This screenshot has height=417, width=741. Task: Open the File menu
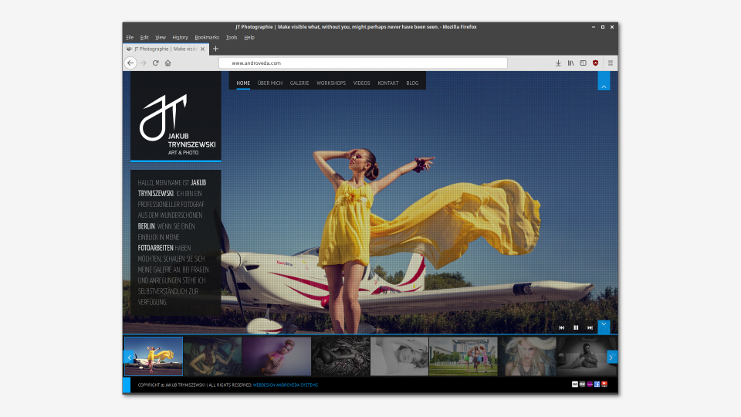[x=130, y=37]
